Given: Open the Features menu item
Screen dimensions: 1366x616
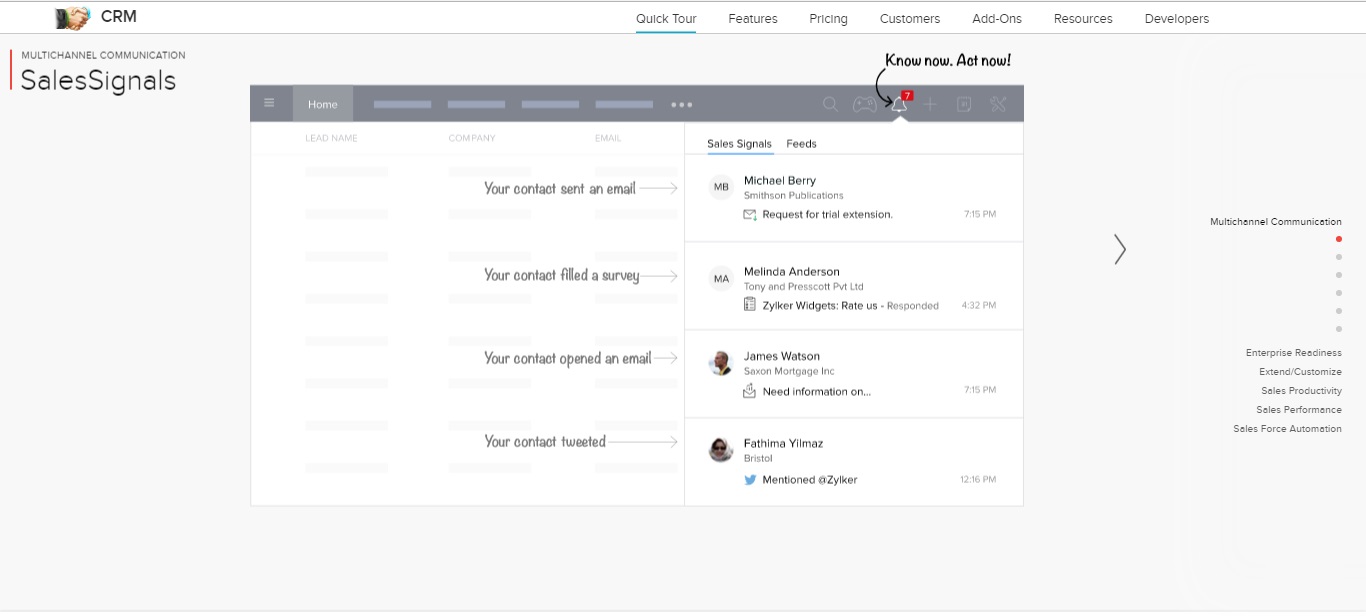Looking at the screenshot, I should click(753, 18).
